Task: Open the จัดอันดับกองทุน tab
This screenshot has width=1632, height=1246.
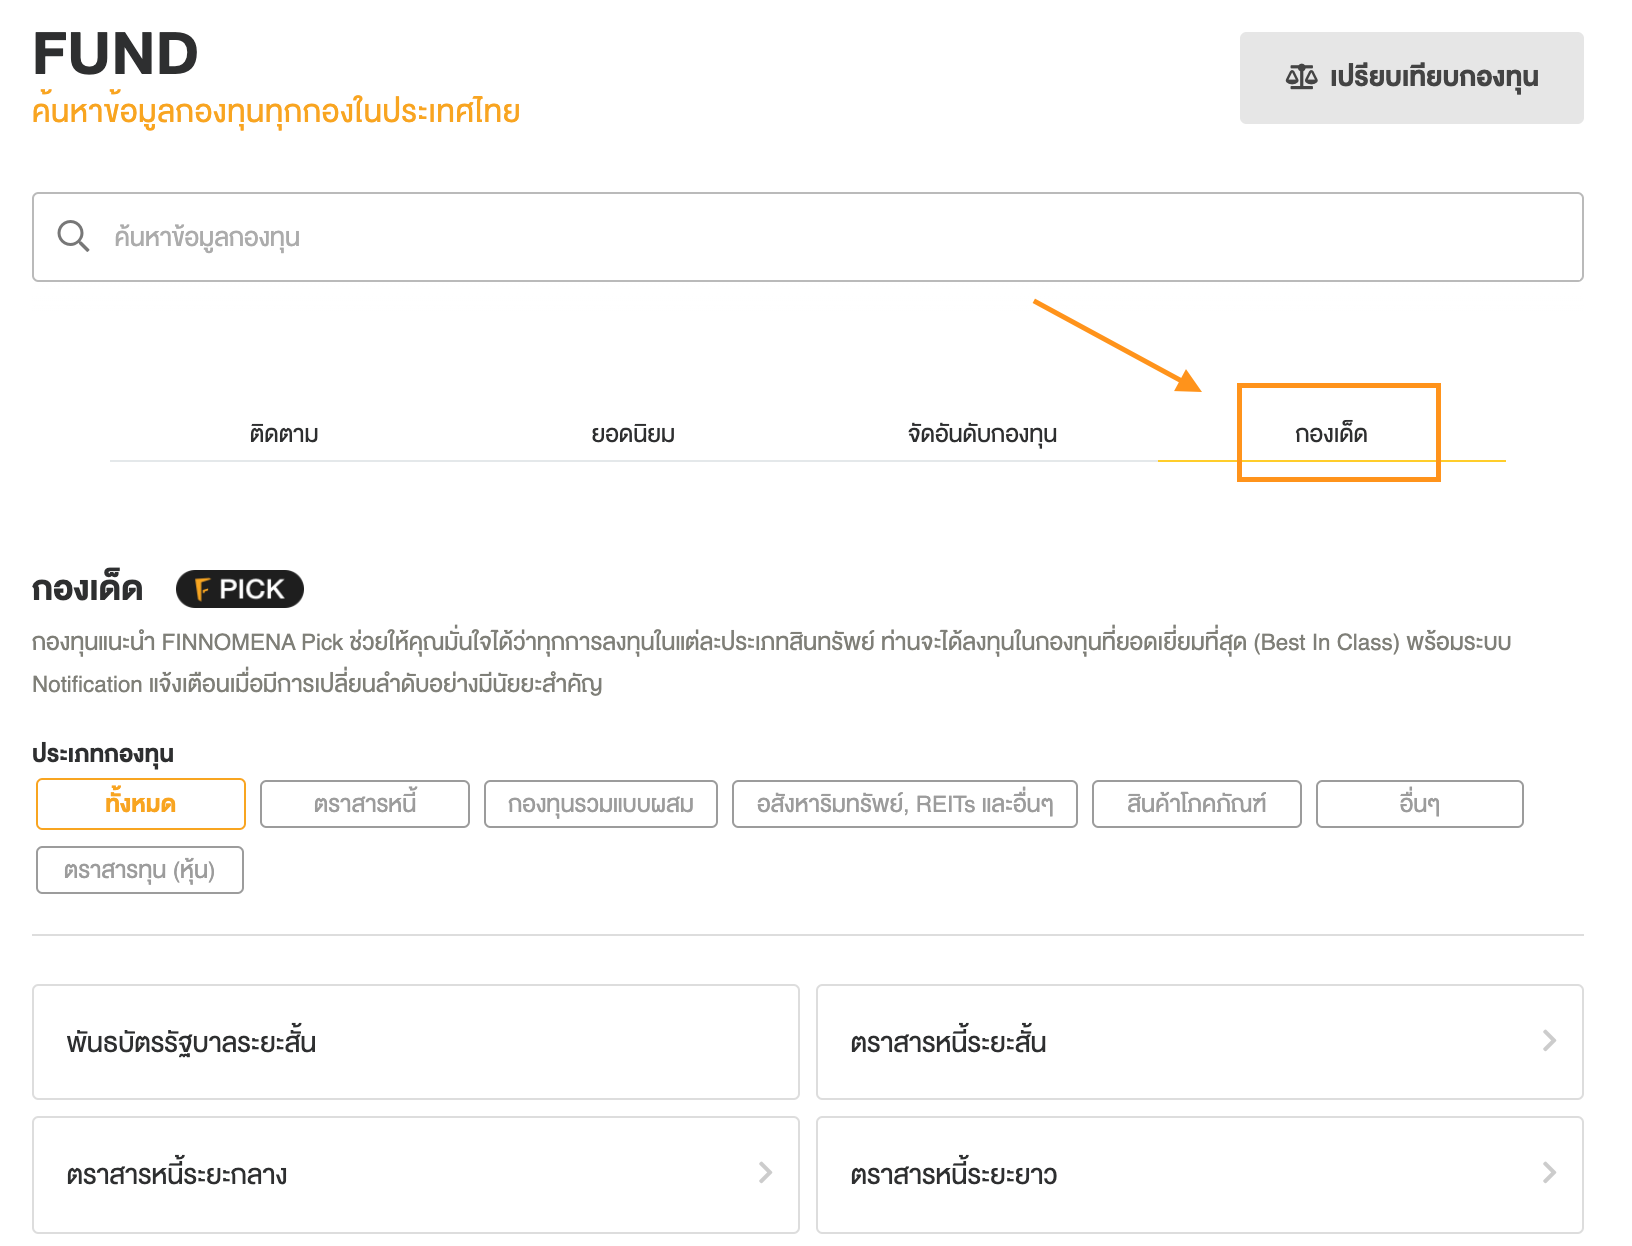Action: coord(982,434)
